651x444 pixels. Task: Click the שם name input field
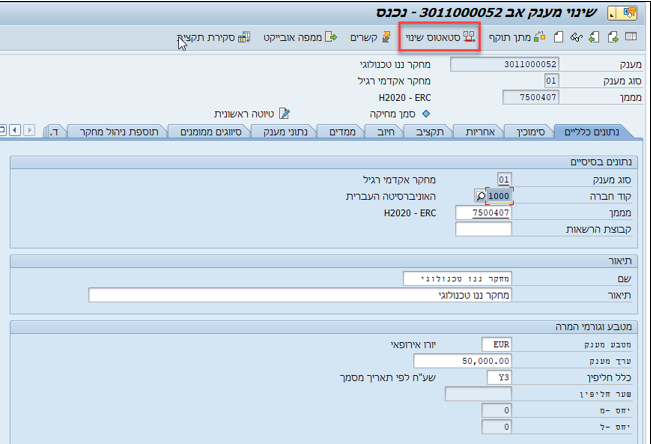457,279
